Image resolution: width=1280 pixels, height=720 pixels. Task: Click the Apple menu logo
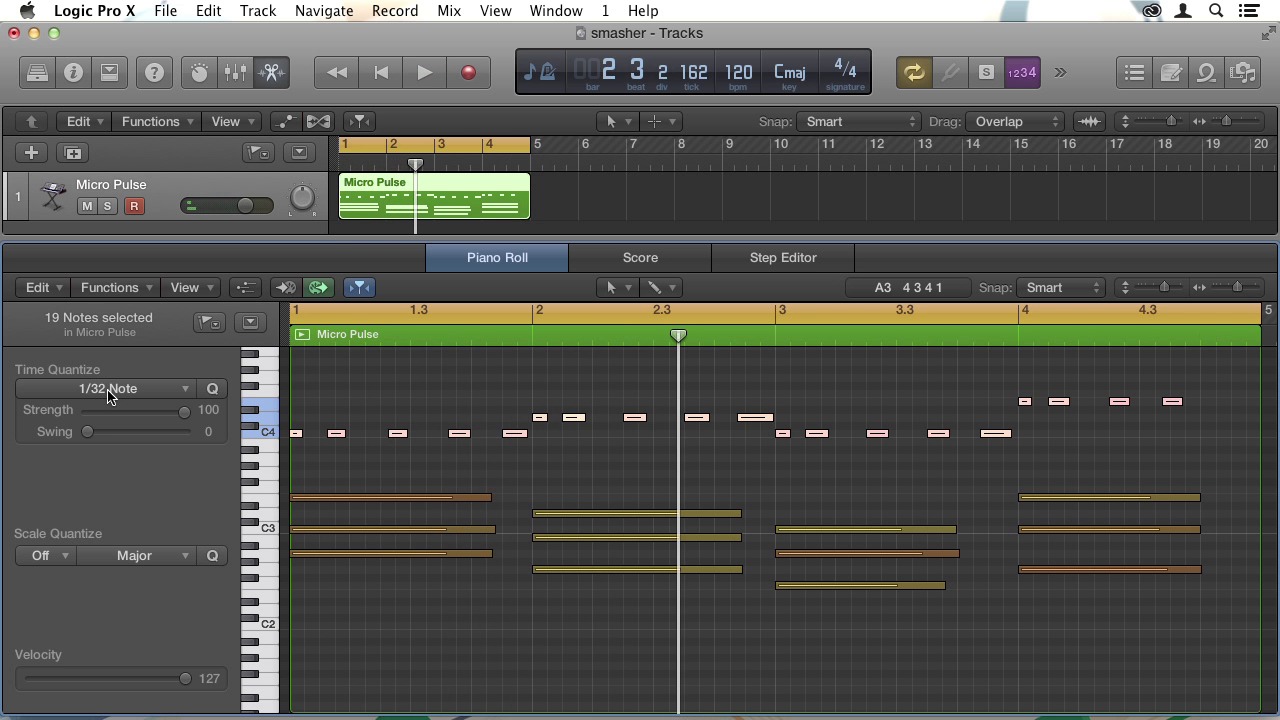click(x=27, y=11)
